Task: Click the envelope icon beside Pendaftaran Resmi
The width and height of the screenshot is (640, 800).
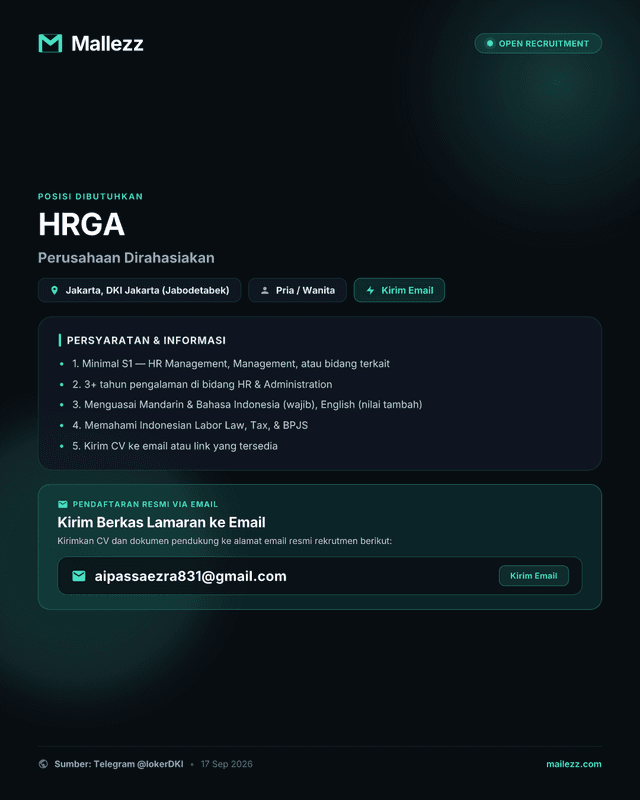Action: [63, 504]
